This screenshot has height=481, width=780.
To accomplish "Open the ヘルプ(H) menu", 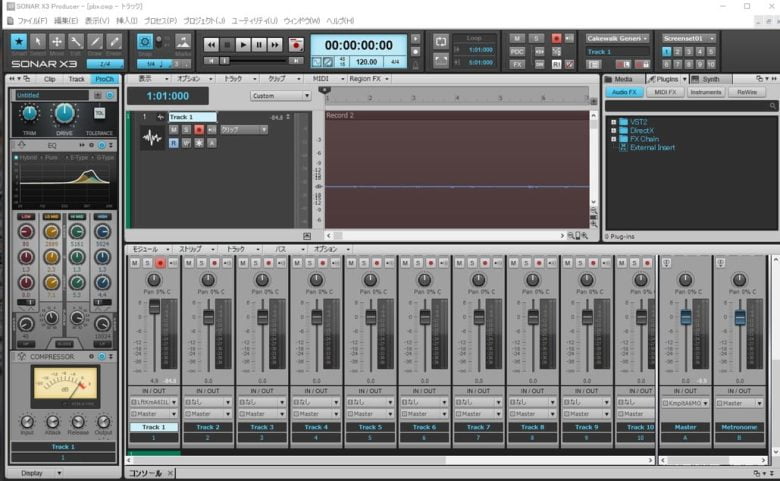I will pyautogui.click(x=340, y=20).
